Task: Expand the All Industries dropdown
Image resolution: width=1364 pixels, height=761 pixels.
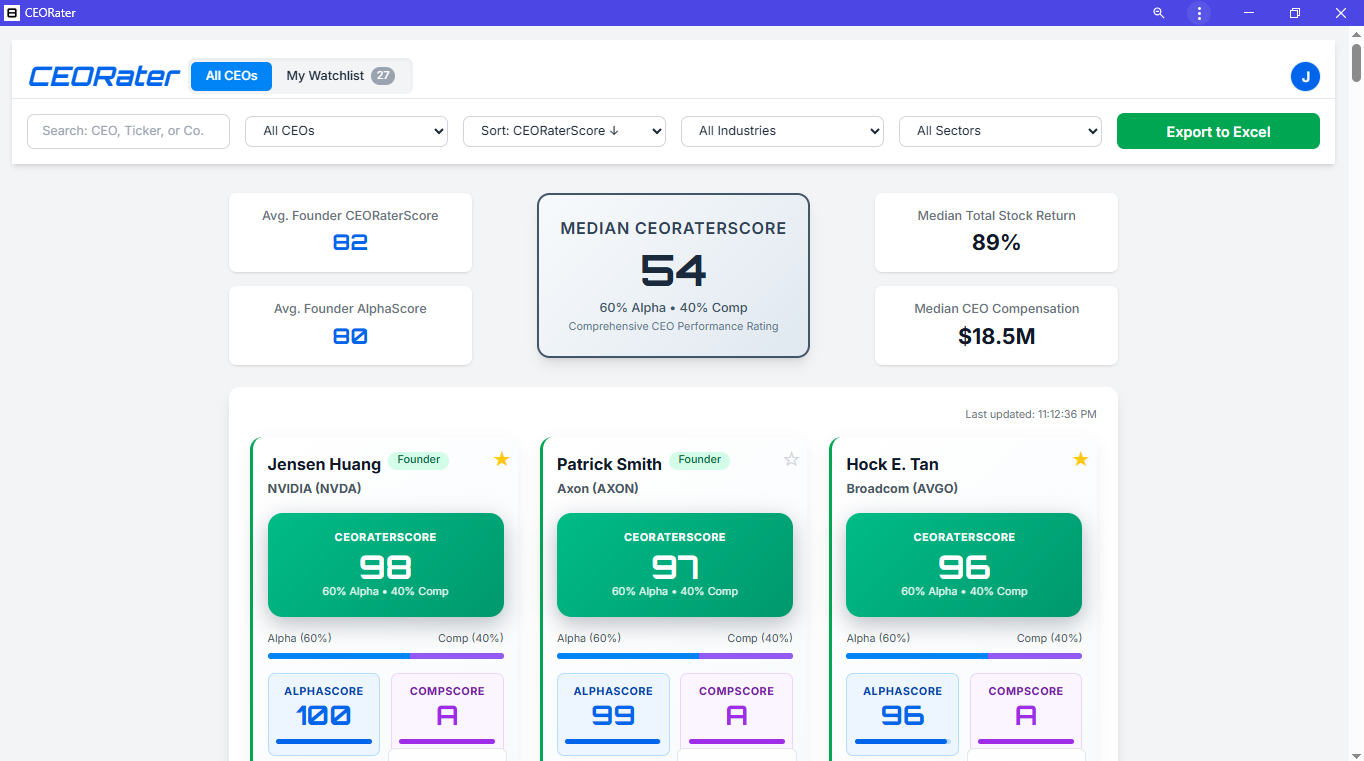Action: coord(782,131)
